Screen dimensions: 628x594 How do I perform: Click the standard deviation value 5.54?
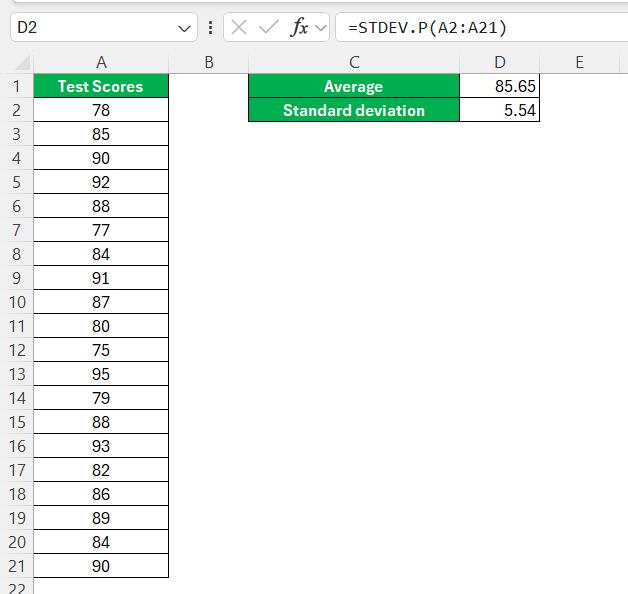point(499,110)
